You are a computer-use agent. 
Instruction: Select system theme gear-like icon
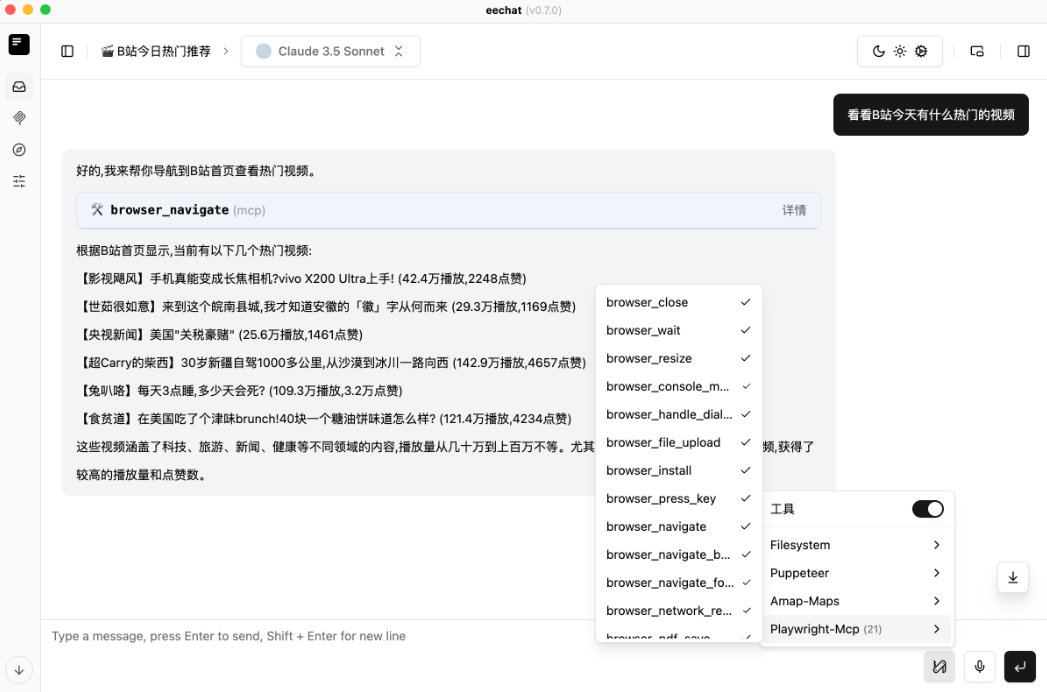921,51
